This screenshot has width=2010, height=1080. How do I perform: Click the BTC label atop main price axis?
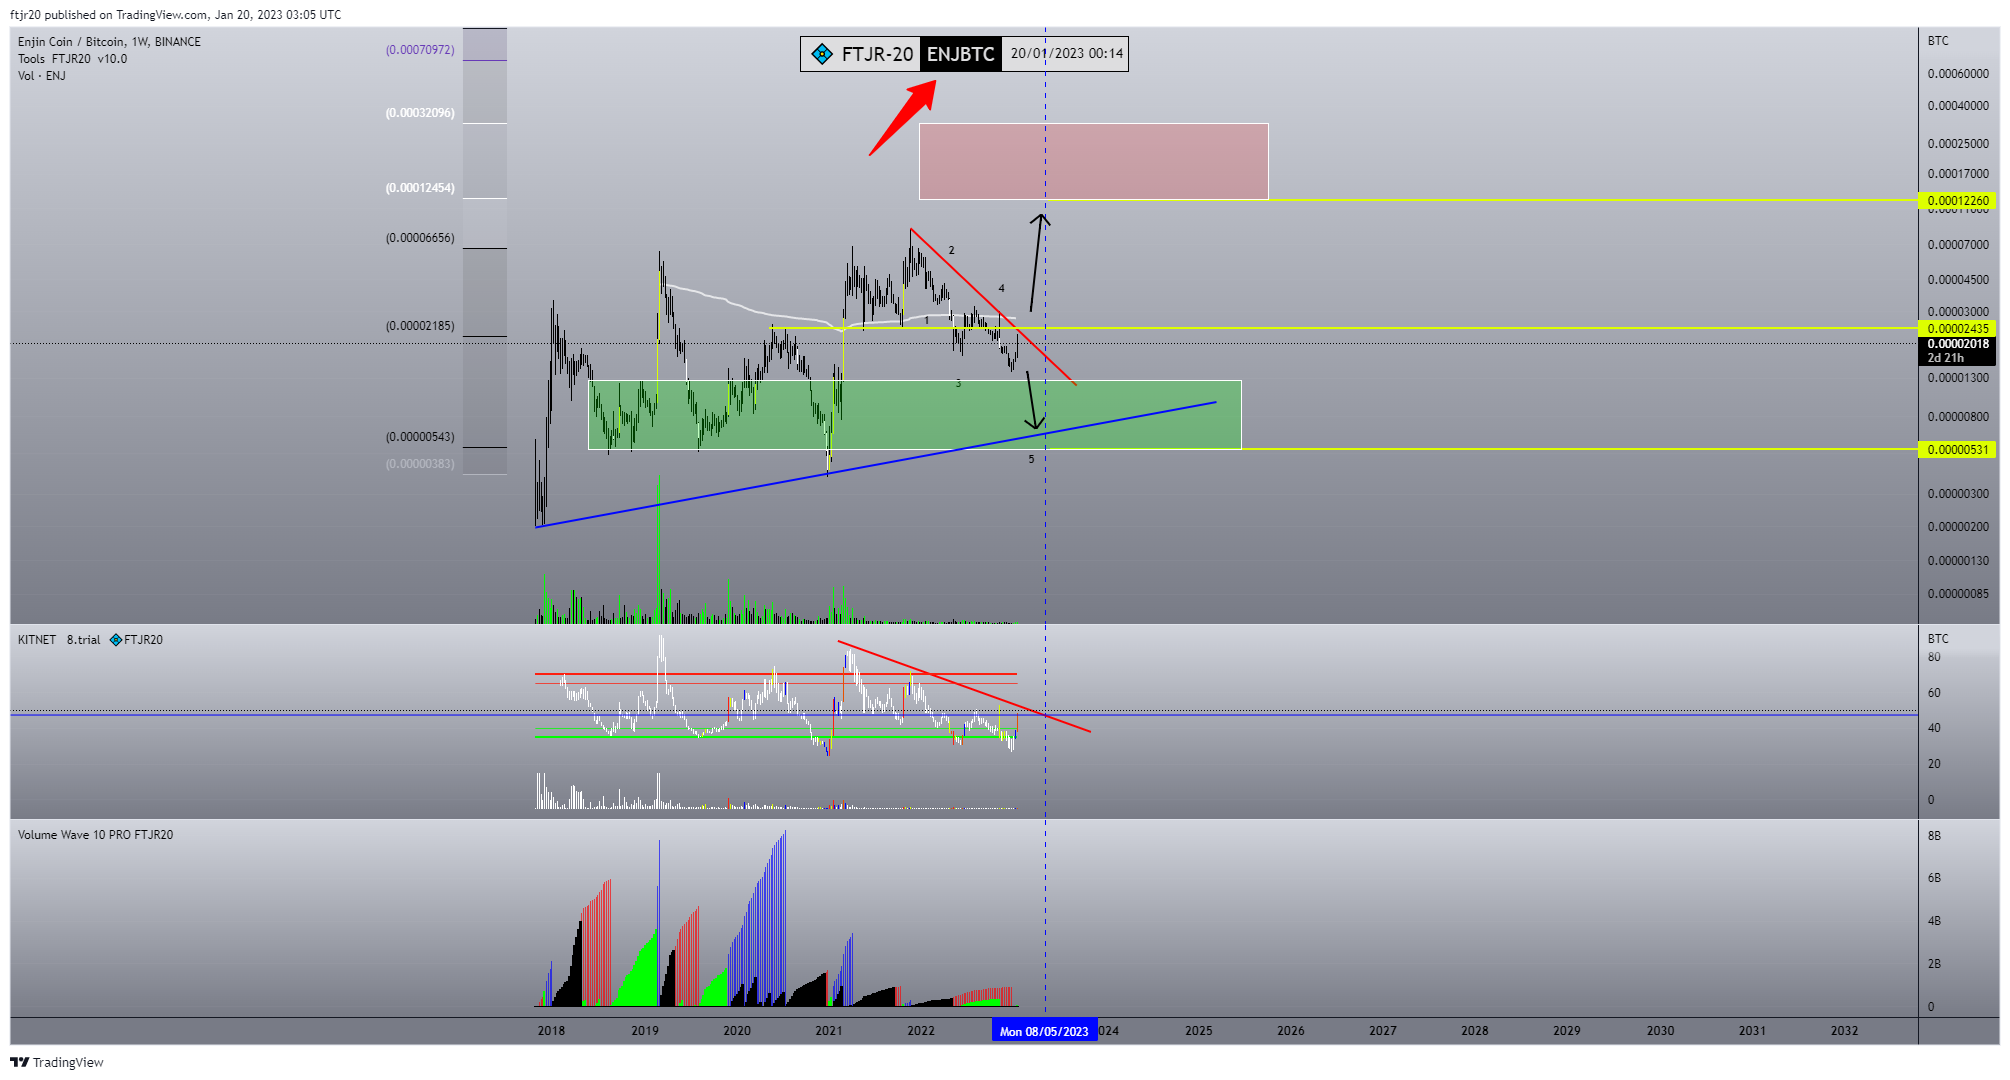click(1938, 41)
